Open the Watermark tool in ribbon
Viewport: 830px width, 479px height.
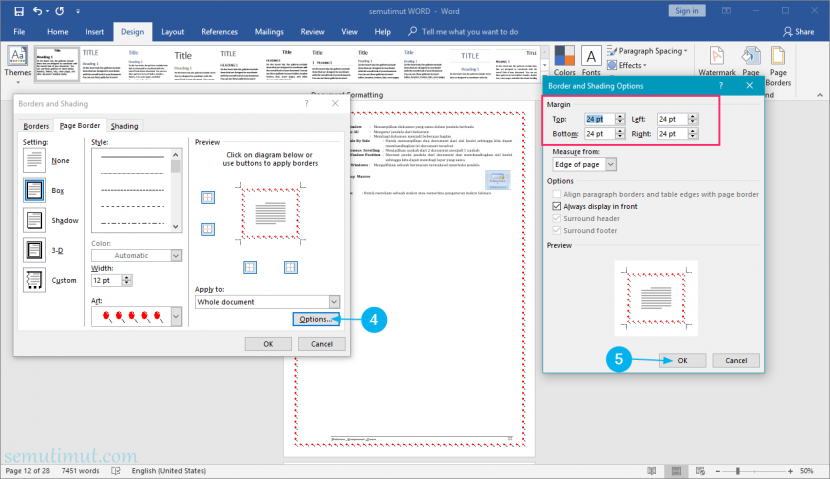pos(717,61)
